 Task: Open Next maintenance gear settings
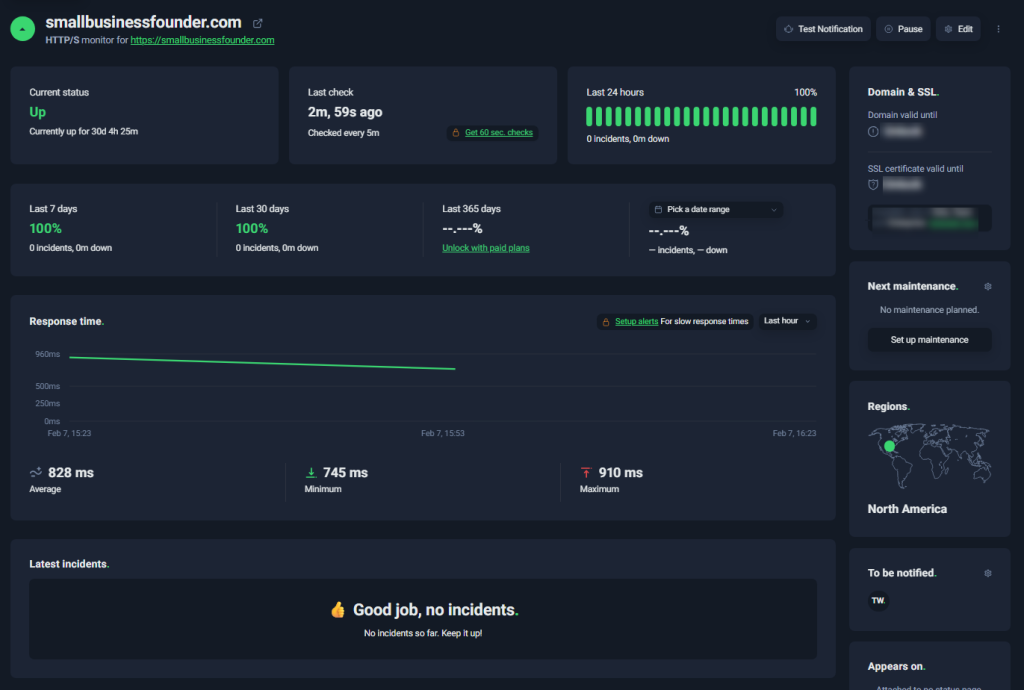[x=987, y=287]
